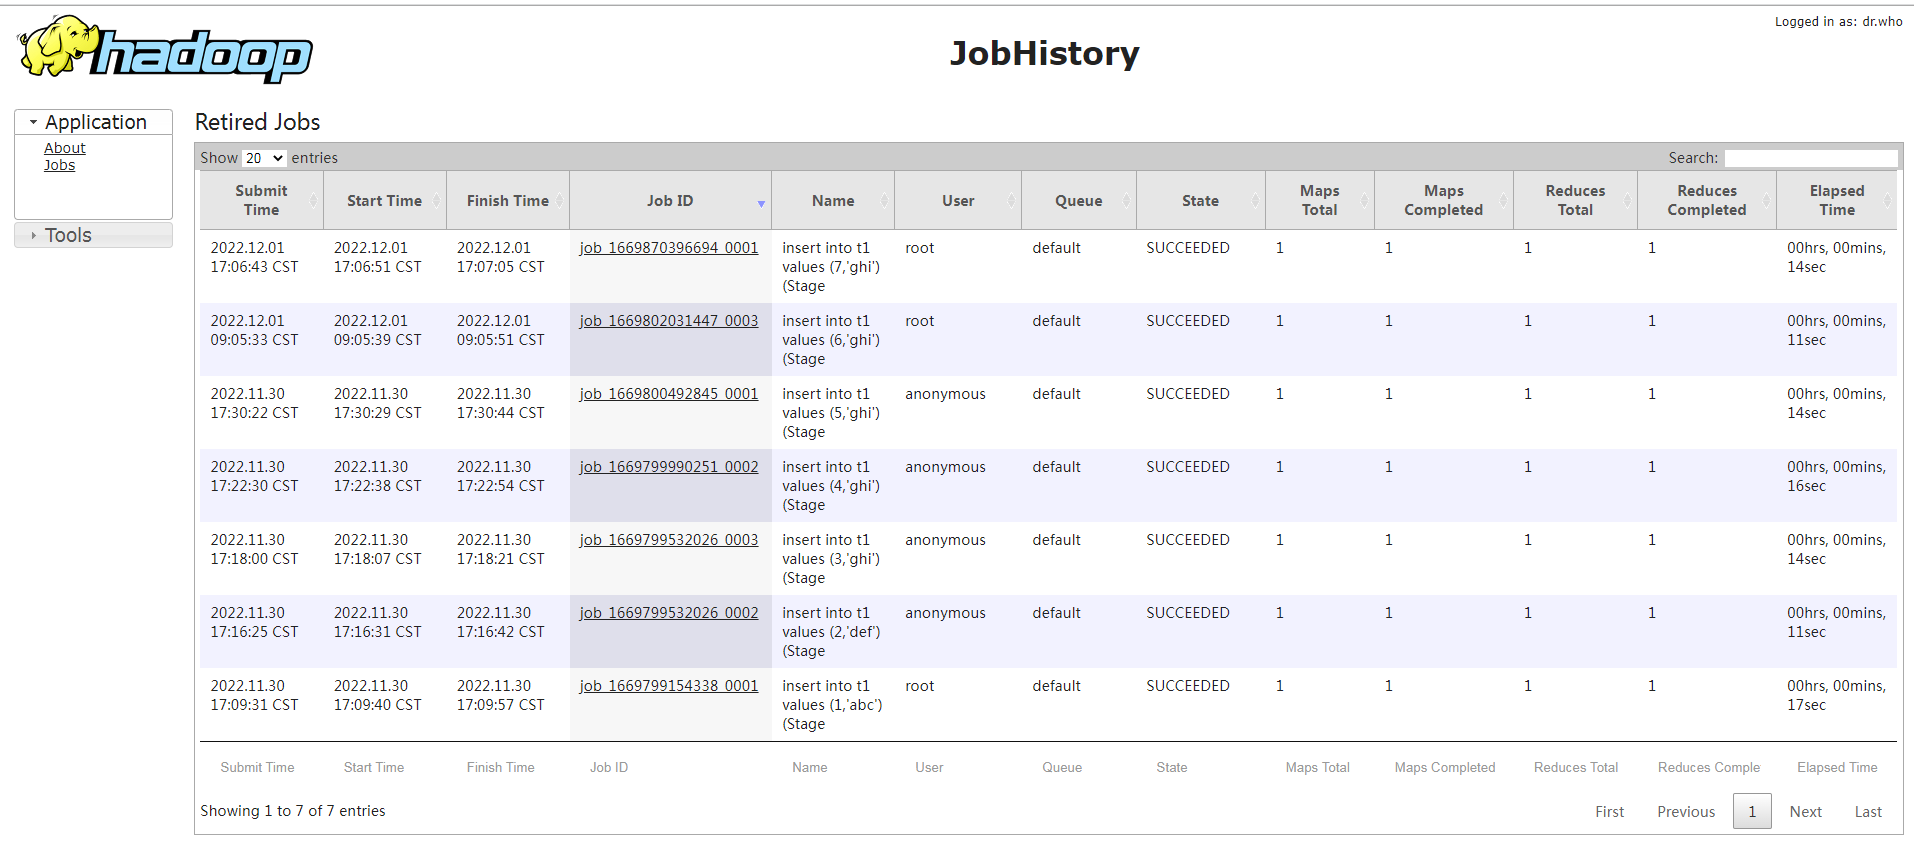This screenshot has width=1914, height=843.
Task: Open job_1669800492845_0001 link
Action: [669, 394]
